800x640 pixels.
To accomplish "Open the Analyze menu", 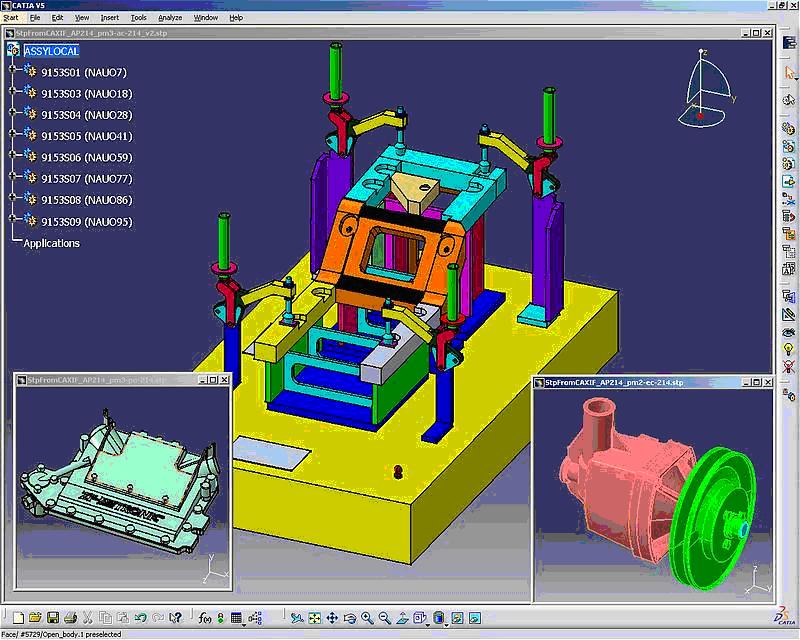I will pyautogui.click(x=170, y=17).
